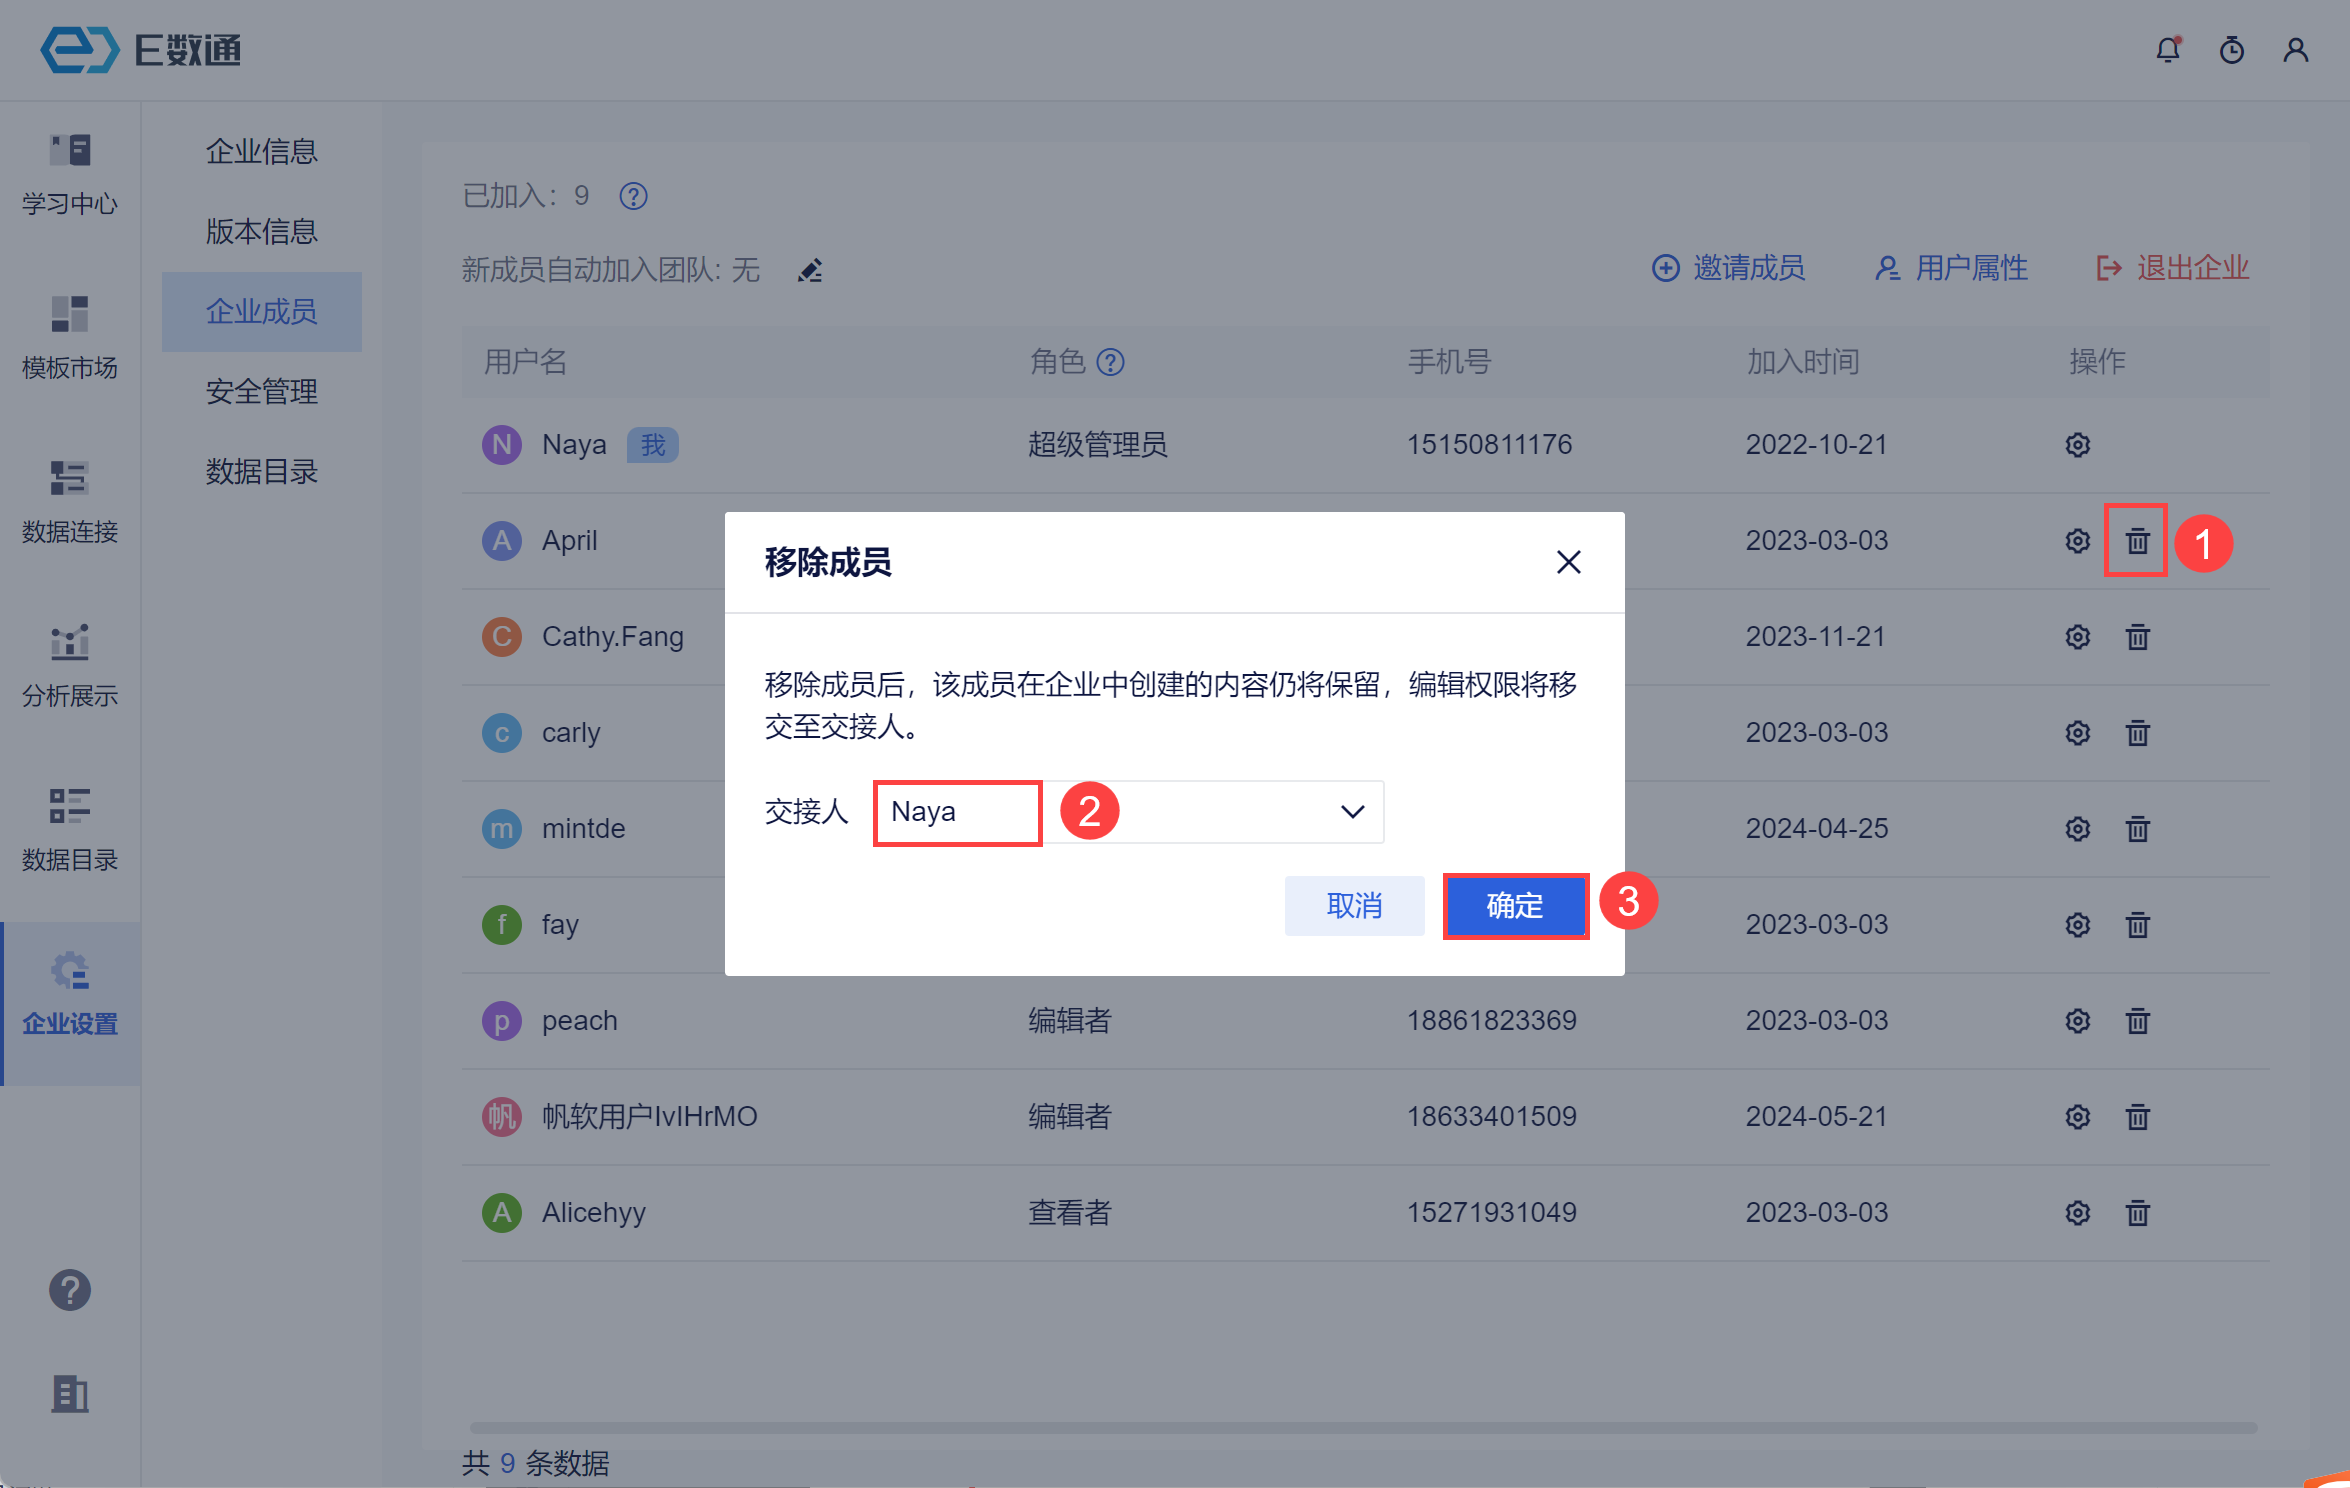Click help icon next to 已加入 count
Image resolution: width=2350 pixels, height=1488 pixels.
633,196
